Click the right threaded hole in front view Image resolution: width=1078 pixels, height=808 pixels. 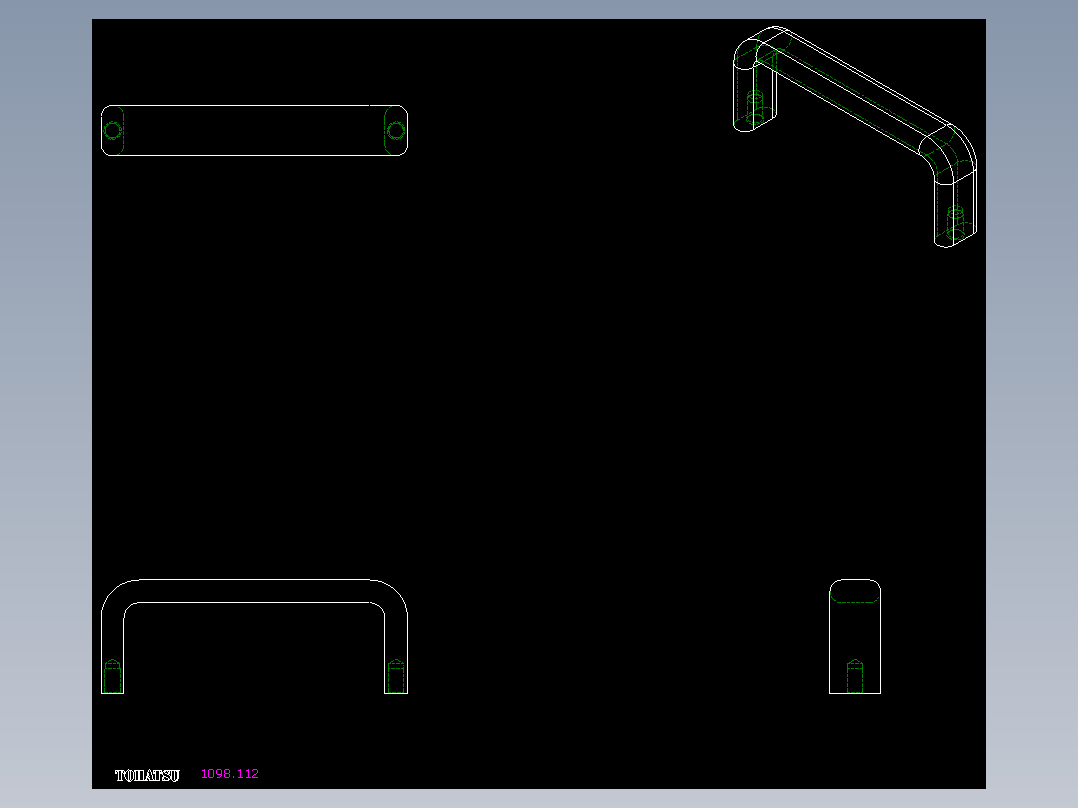point(395,676)
